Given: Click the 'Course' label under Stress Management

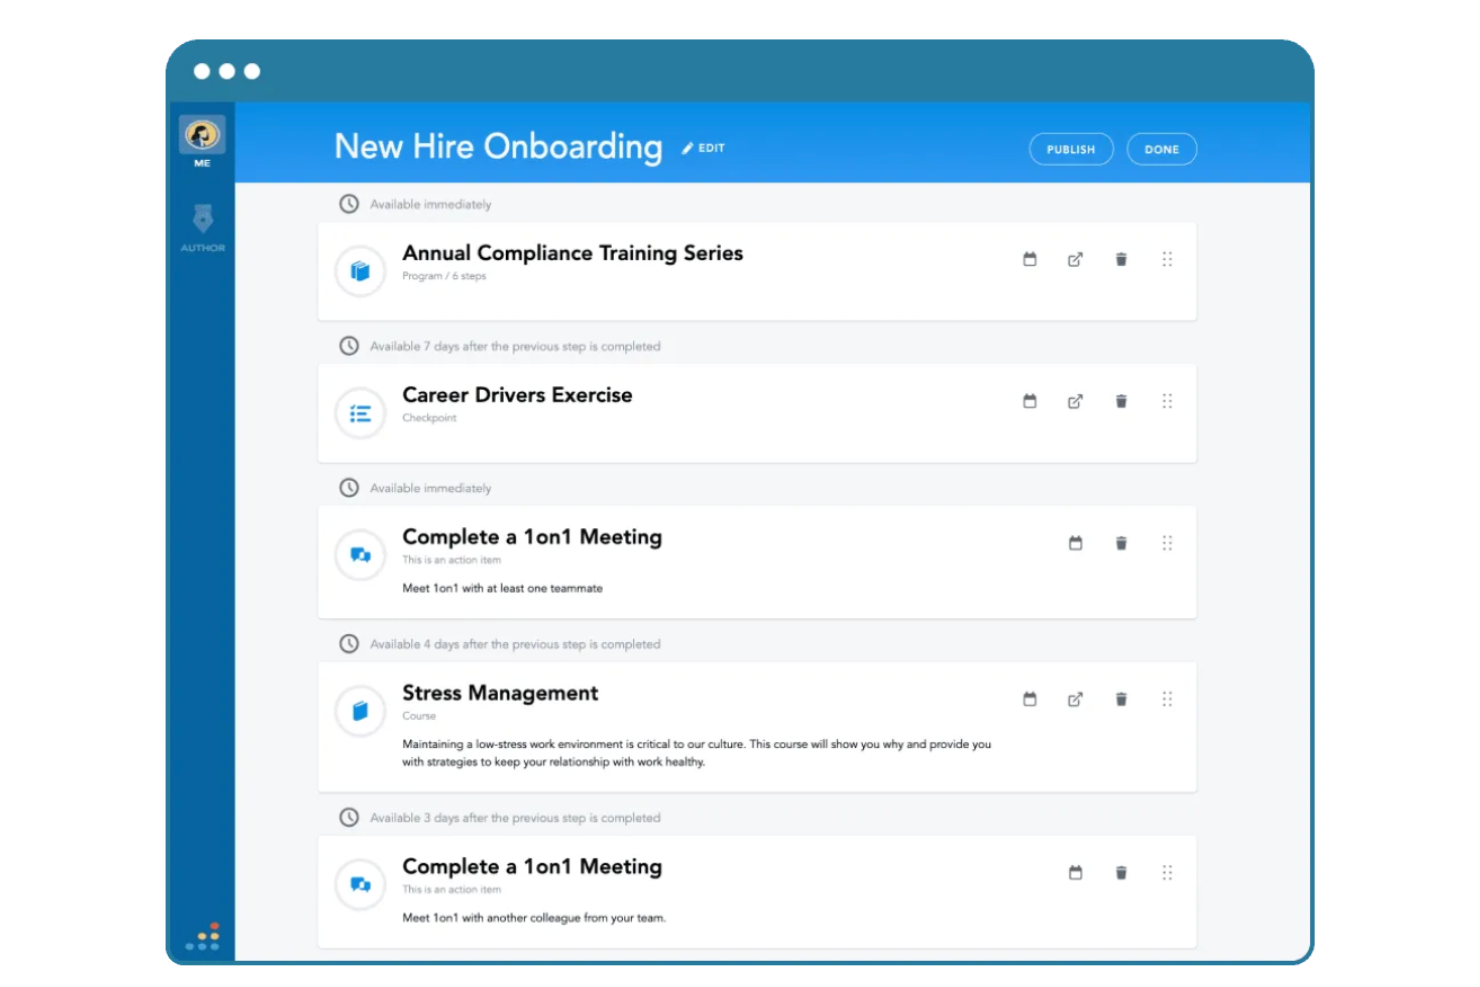Looking at the screenshot, I should coord(419,716).
